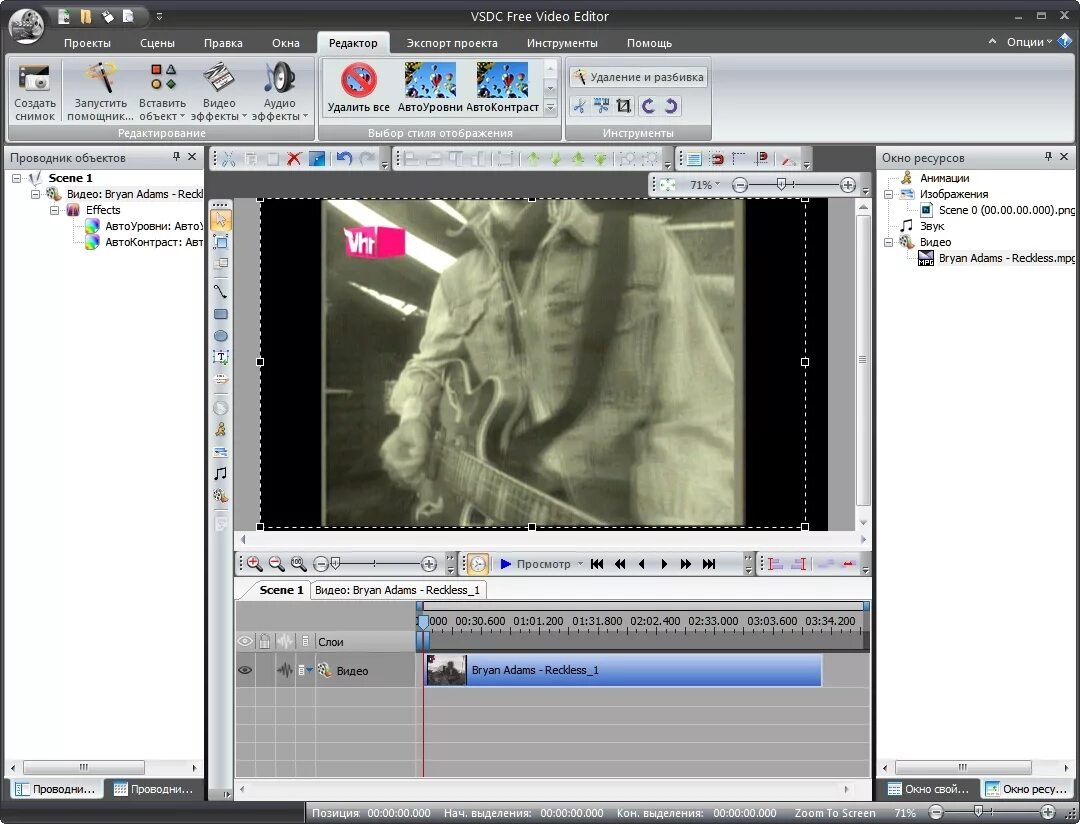1080x824 pixels.
Task: Toggle the clock time display icon
Action: (x=477, y=564)
